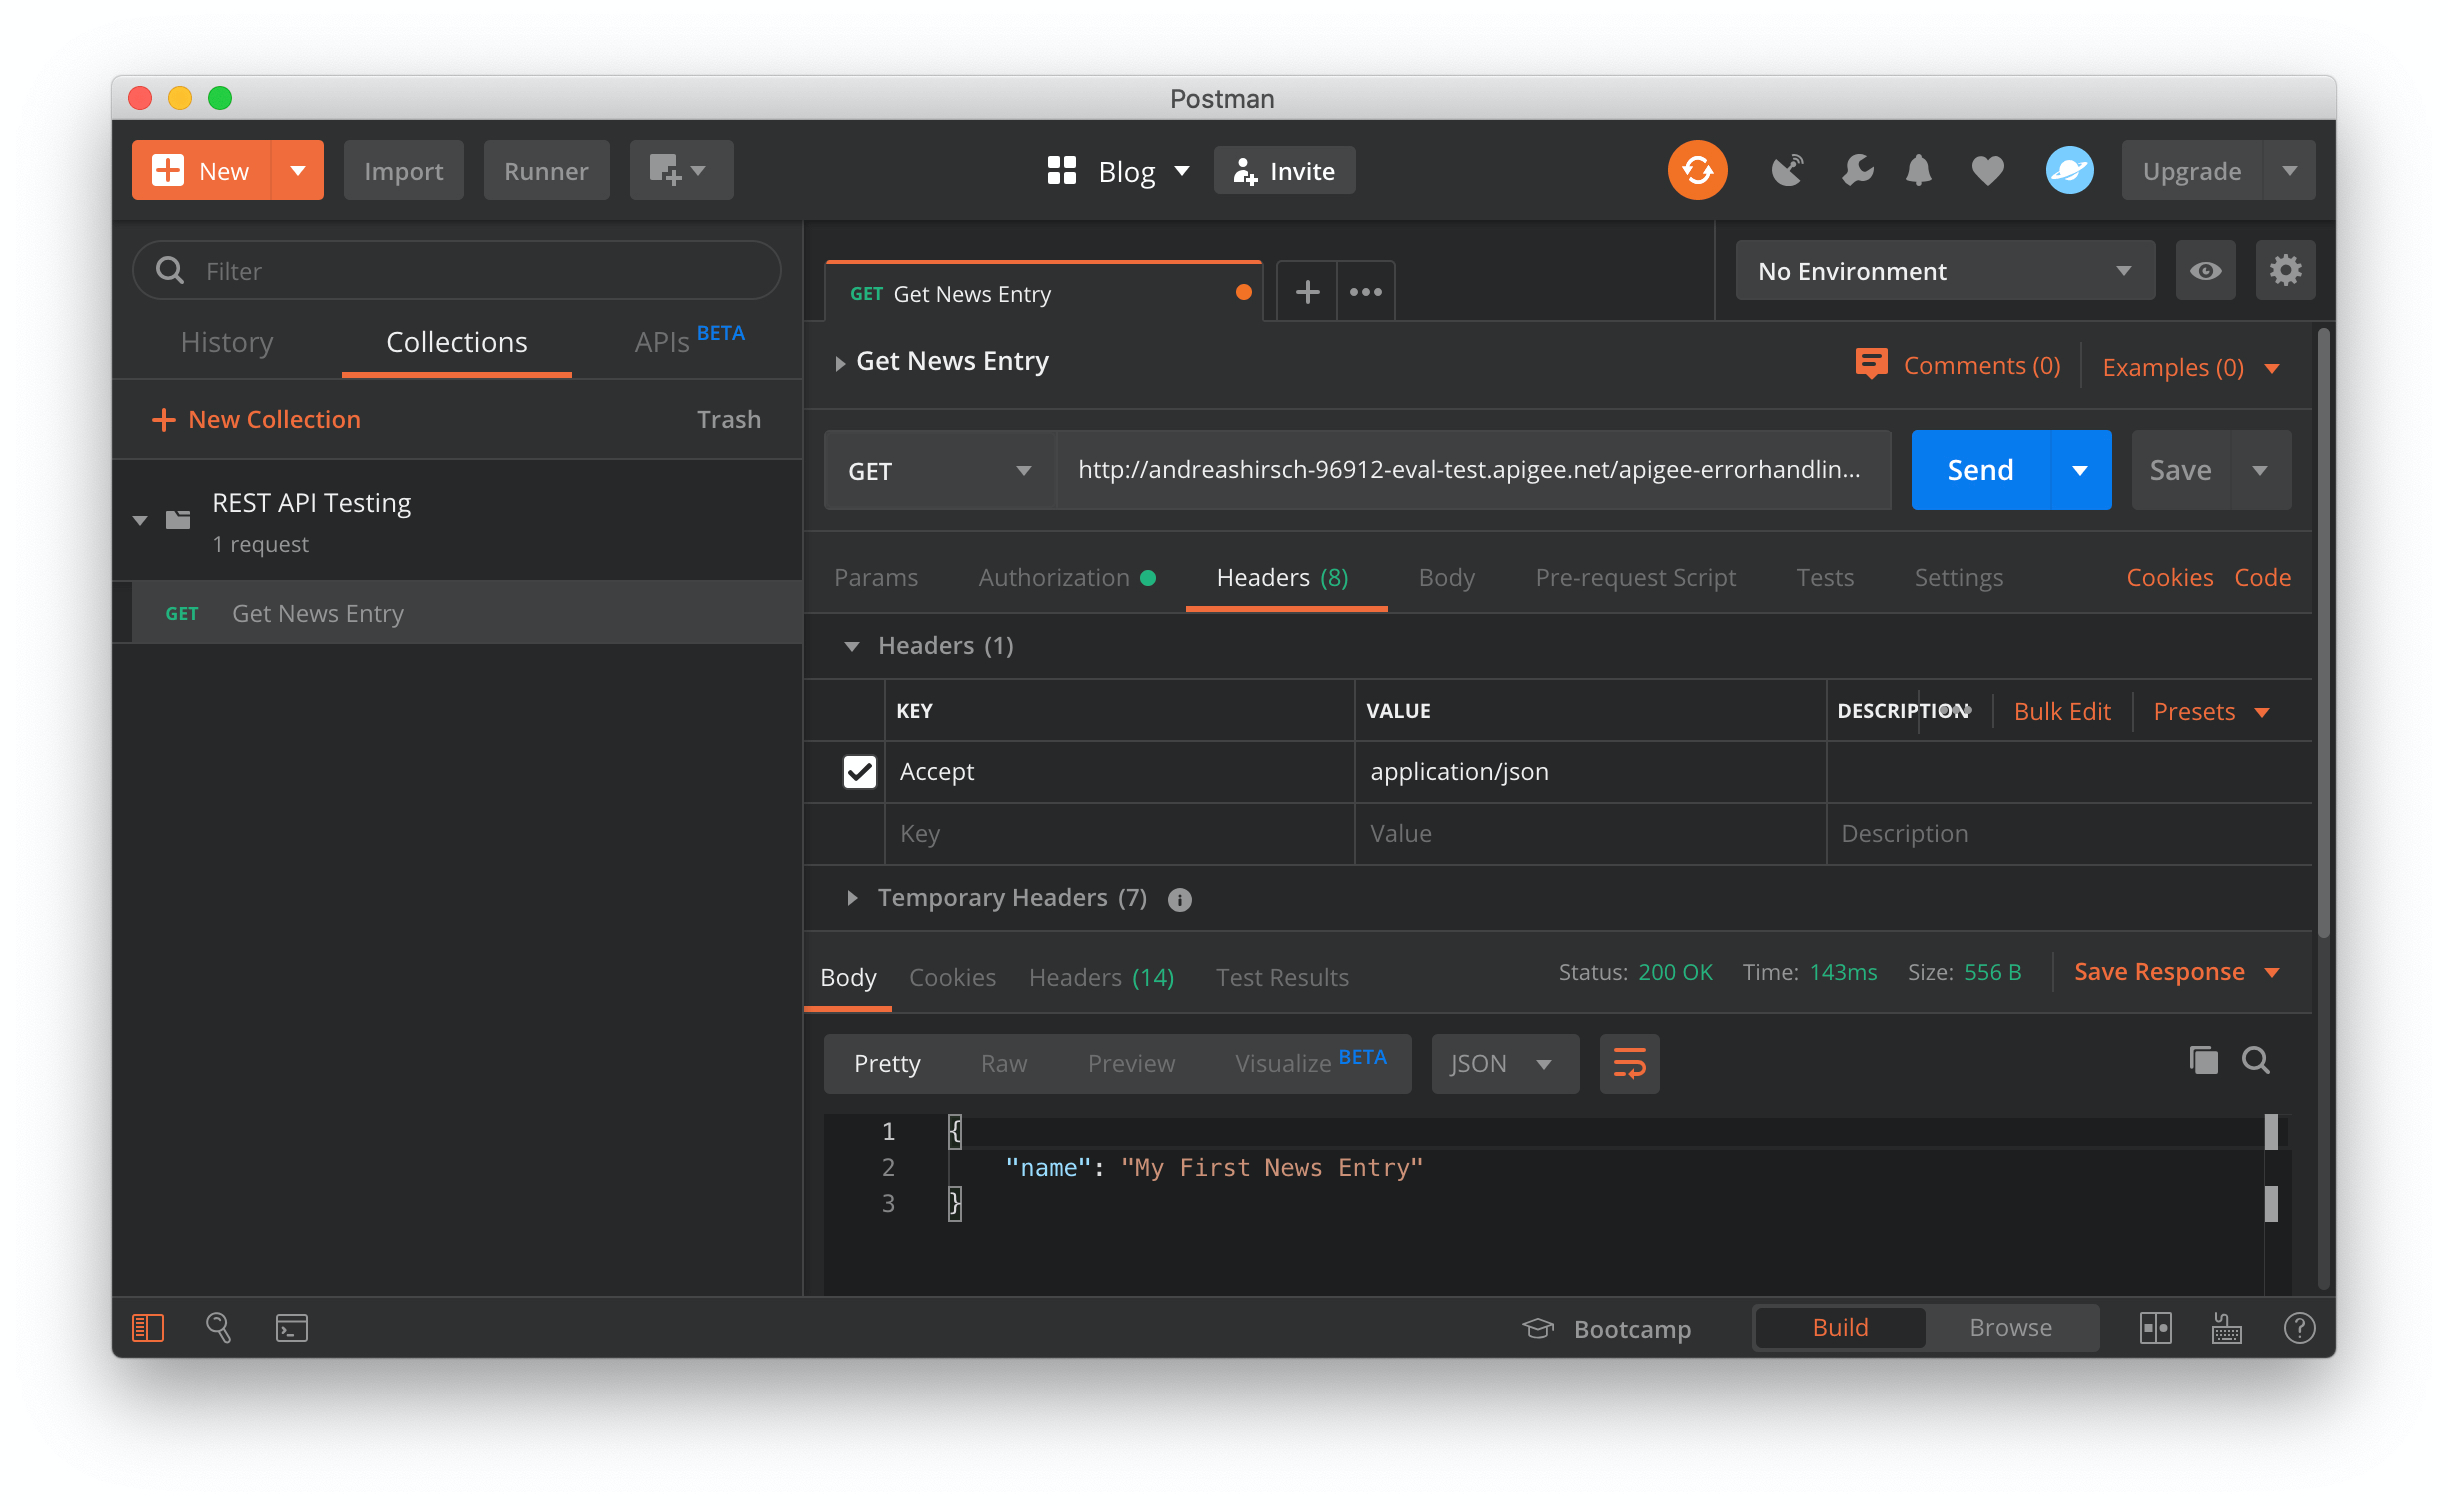Open the No Environment dropdown
This screenshot has width=2448, height=1506.
click(1945, 270)
